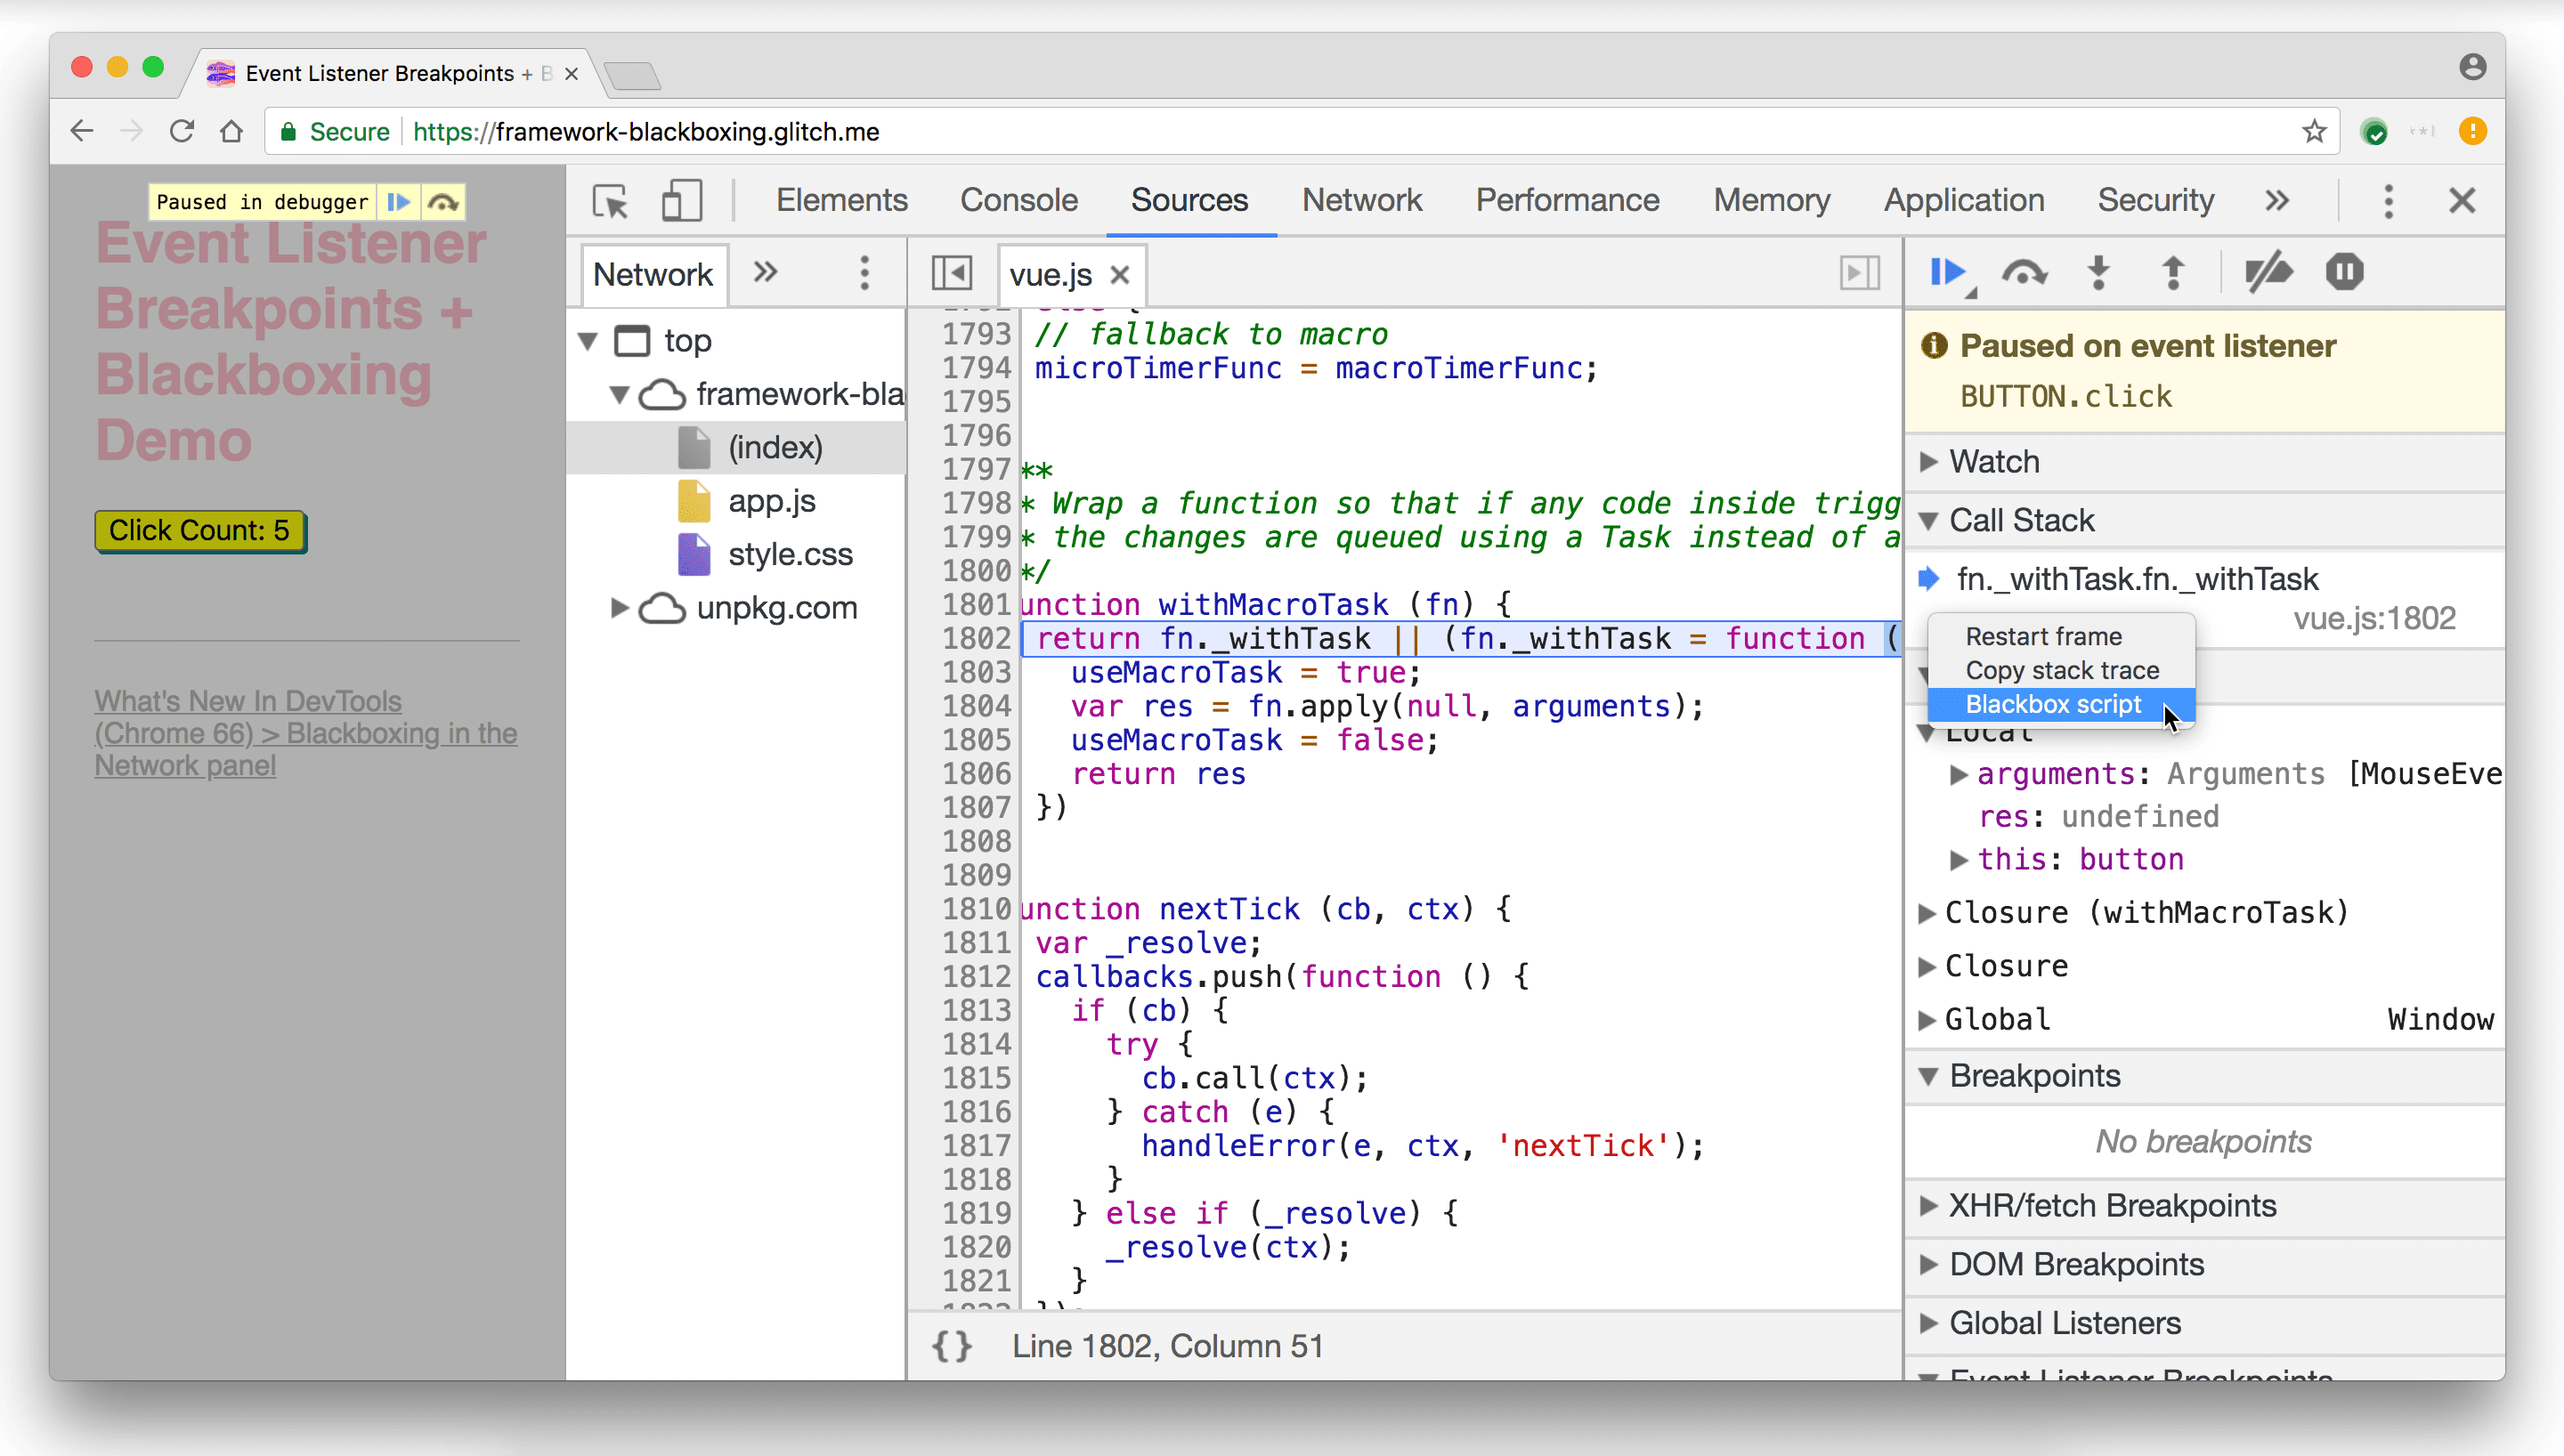Click the Pause on exceptions icon
The width and height of the screenshot is (2564, 1456).
coord(2344,273)
